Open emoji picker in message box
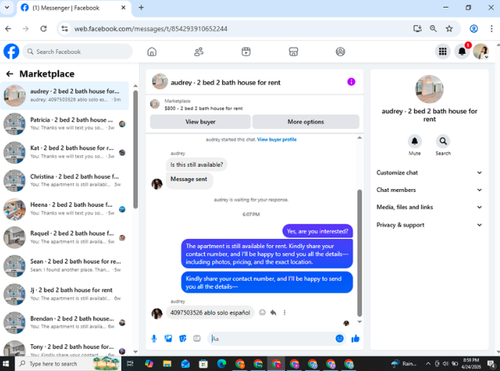Image resolution: width=500 pixels, height=371 pixels. pos(339,339)
